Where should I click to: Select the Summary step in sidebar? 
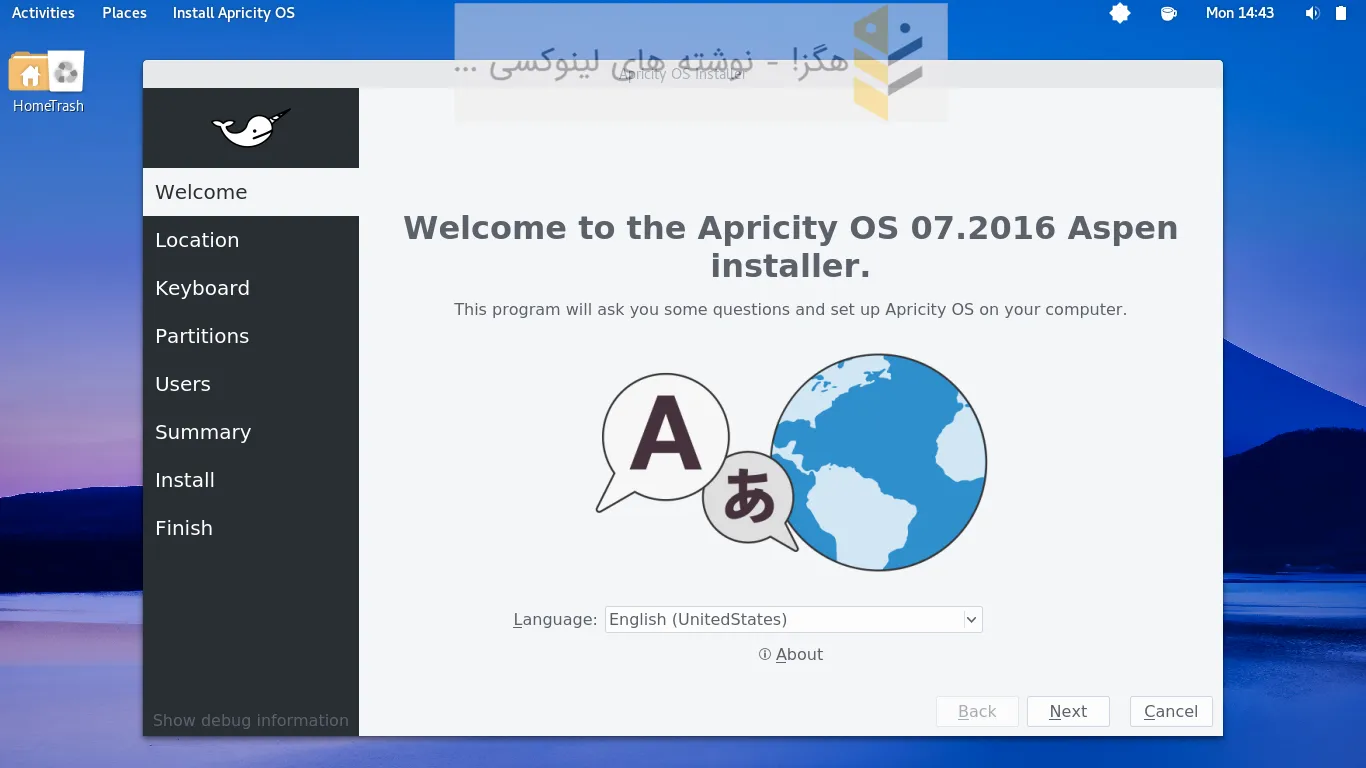click(251, 432)
